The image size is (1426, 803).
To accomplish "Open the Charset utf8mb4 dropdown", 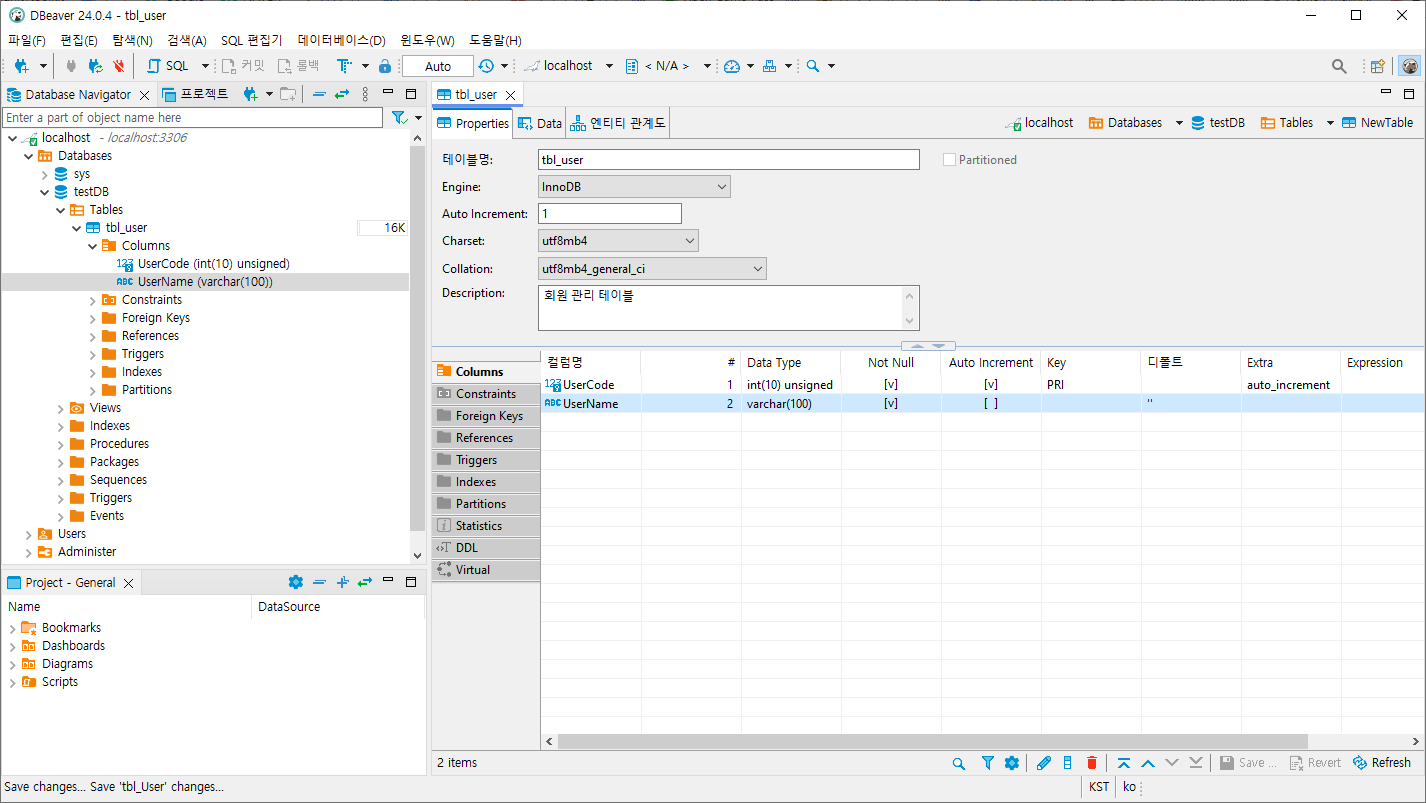I will point(618,241).
